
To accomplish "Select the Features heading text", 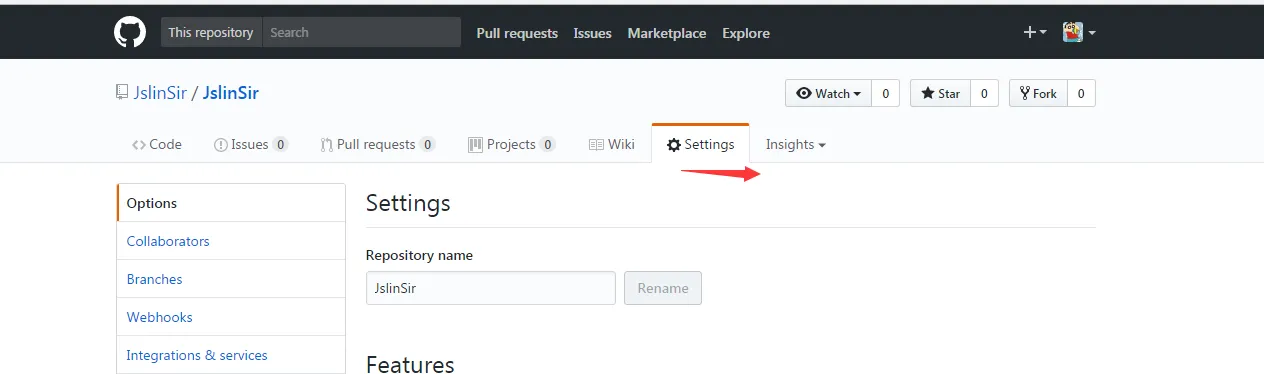I will (x=410, y=364).
